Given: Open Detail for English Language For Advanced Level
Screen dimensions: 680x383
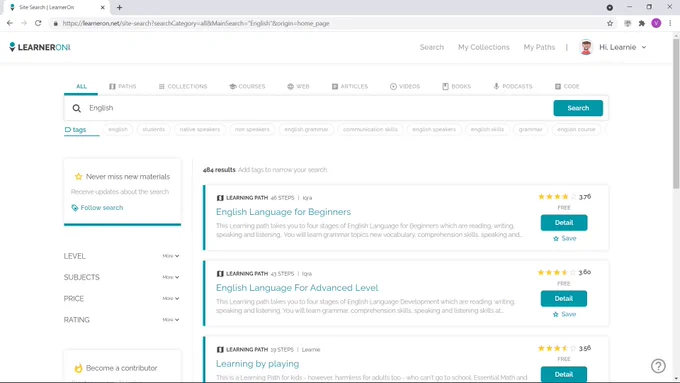Looking at the screenshot, I should coord(564,298).
